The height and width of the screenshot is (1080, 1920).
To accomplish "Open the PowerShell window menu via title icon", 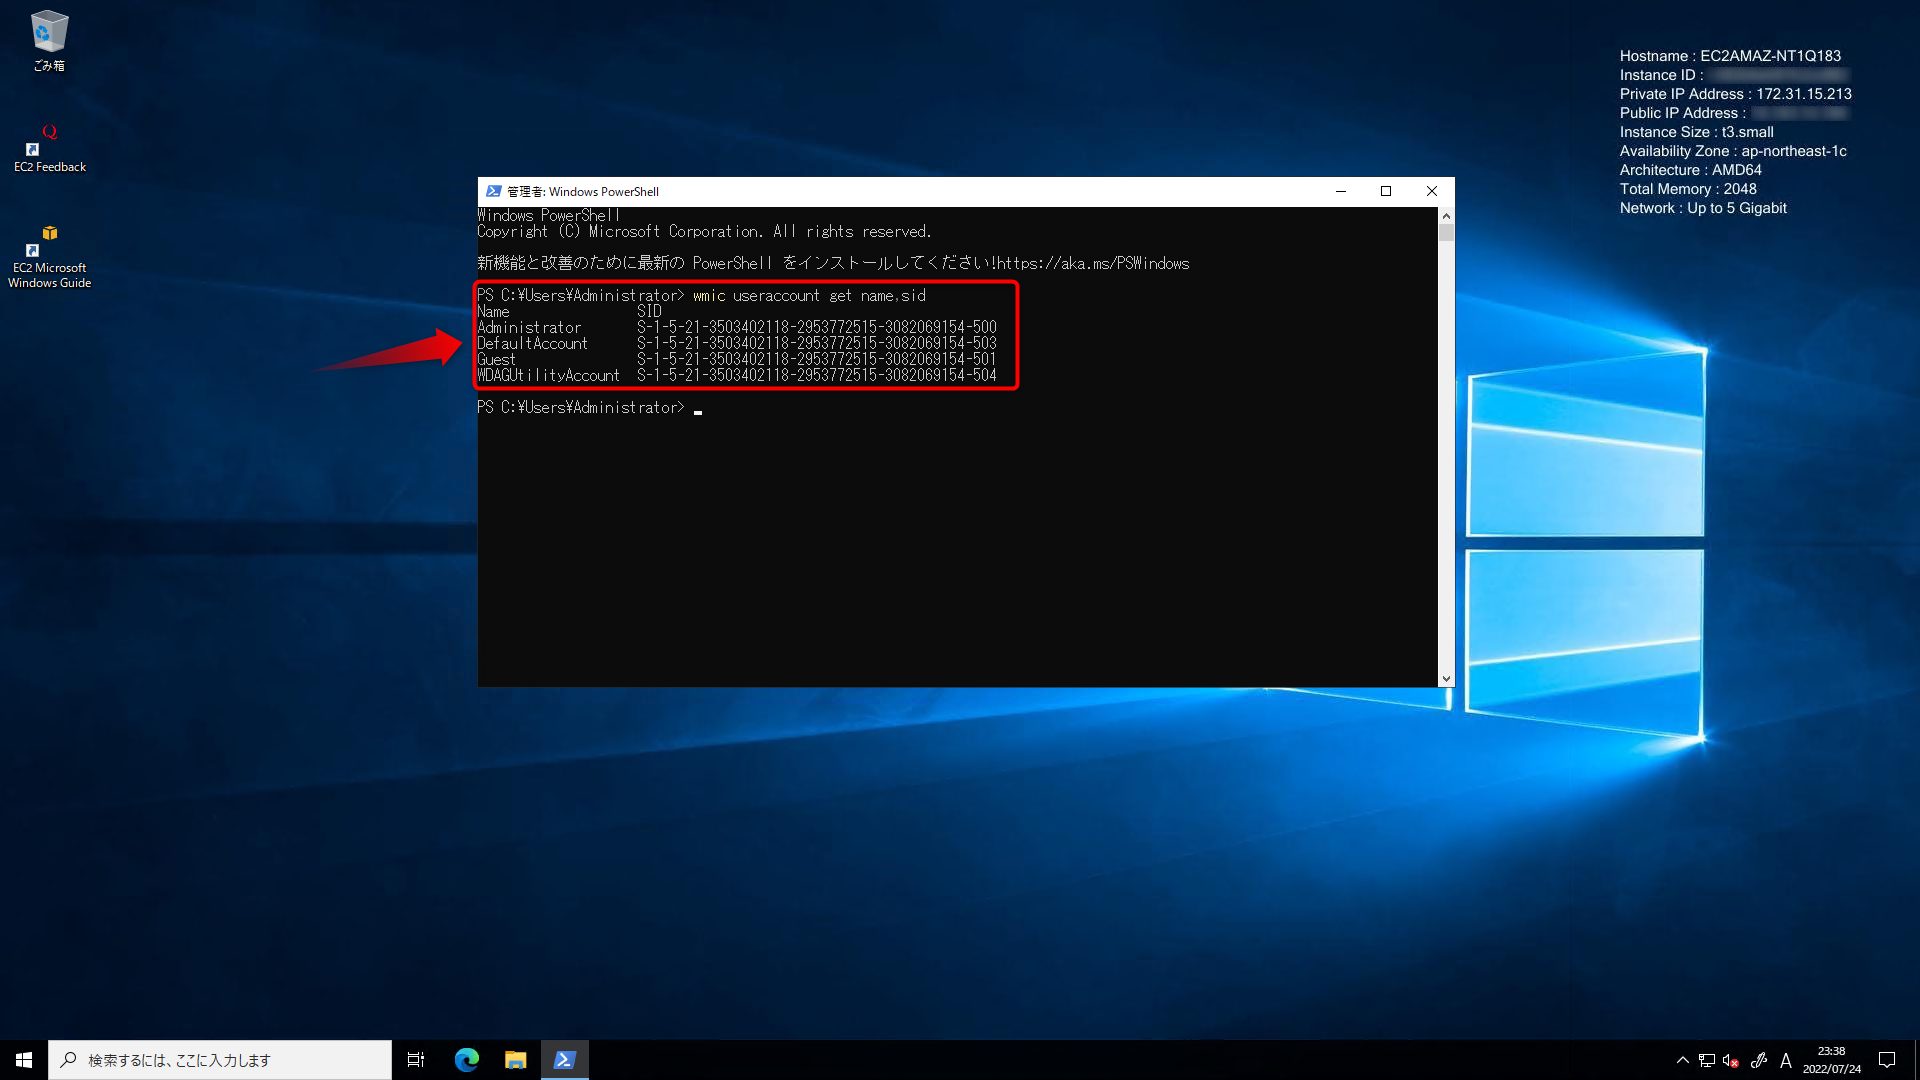I will (494, 191).
